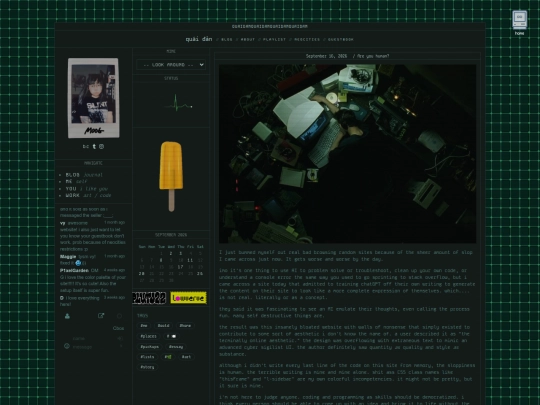The width and height of the screenshot is (540, 405).
Task: Open NEOCITIES in the top navigation
Action: click(307, 40)
